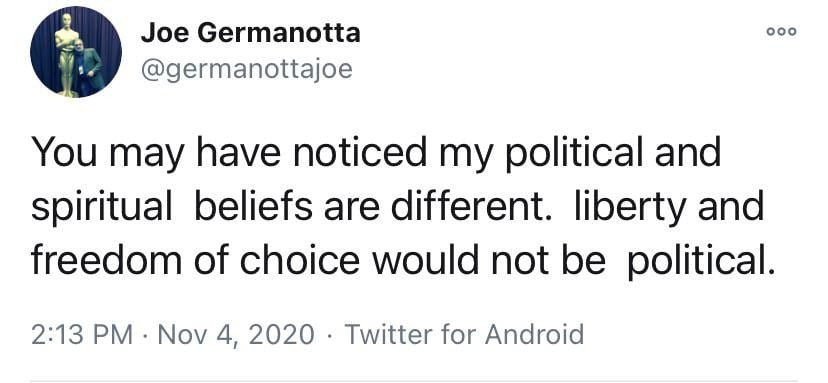This screenshot has width=828, height=383.
Task: Click the word "spiritual" in the tweet
Action: (101, 208)
